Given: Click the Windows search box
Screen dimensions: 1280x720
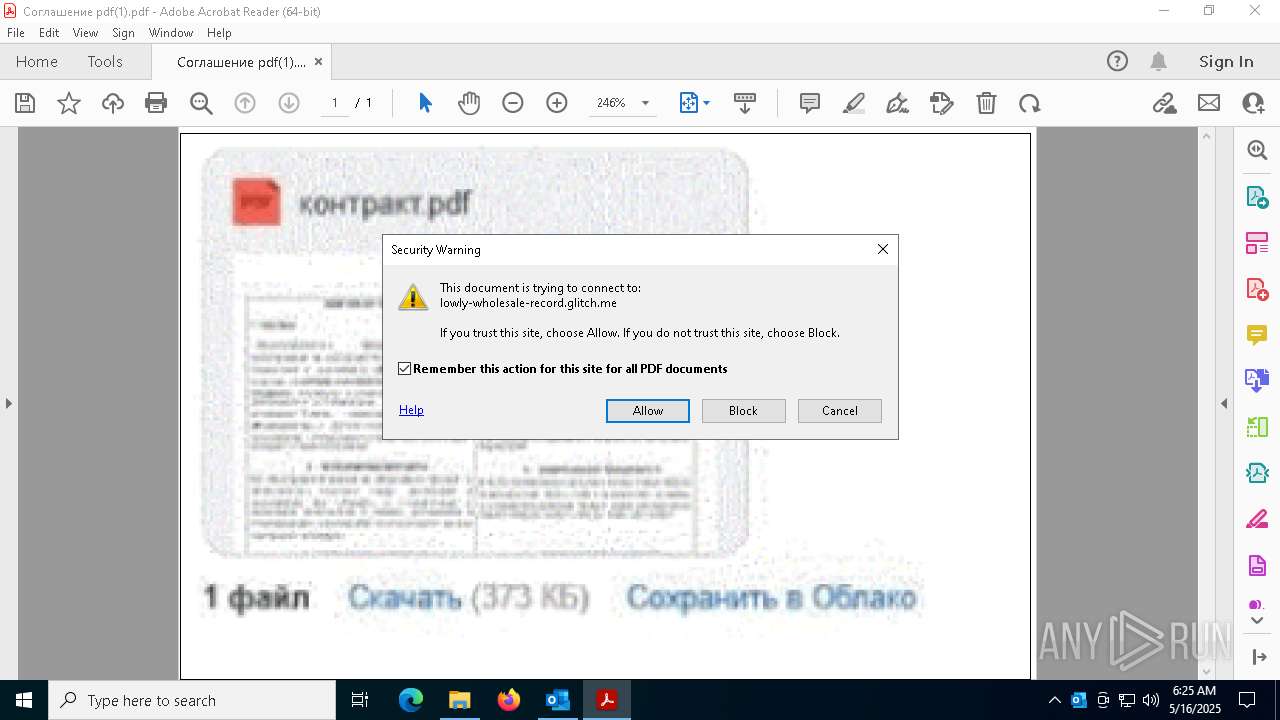Looking at the screenshot, I should coord(192,700).
